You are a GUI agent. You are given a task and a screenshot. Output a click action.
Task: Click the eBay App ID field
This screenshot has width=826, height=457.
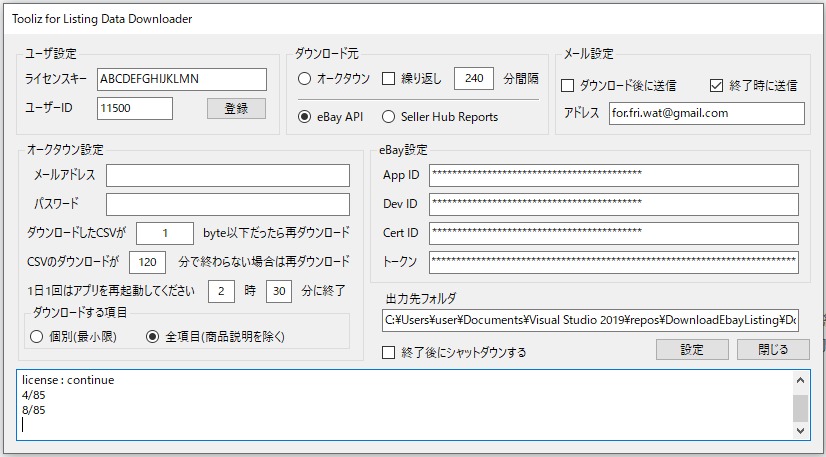pos(614,175)
